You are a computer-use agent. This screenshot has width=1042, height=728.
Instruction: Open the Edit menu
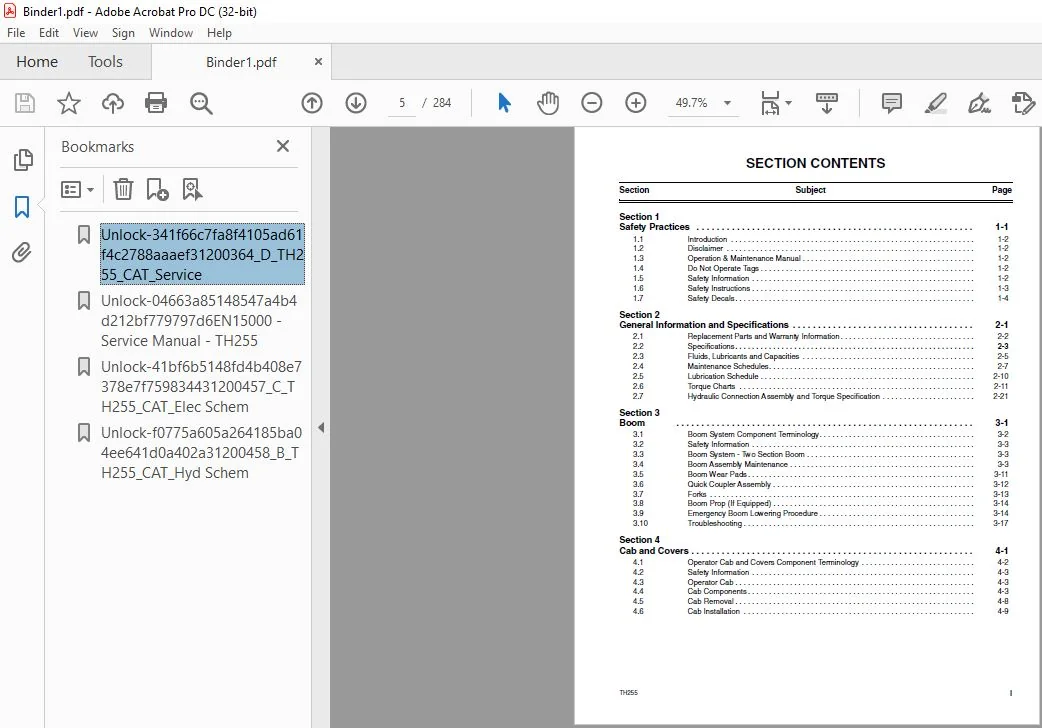49,33
